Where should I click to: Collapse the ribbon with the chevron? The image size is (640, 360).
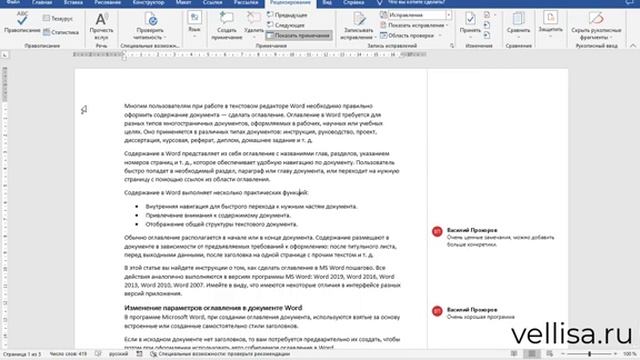tap(633, 46)
